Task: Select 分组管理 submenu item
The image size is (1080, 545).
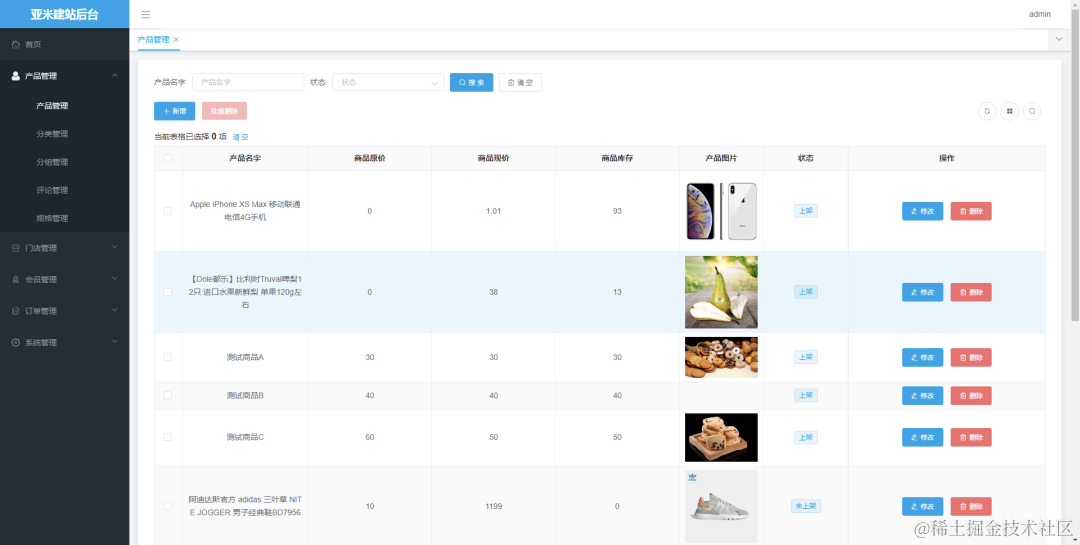Action: [x=64, y=163]
